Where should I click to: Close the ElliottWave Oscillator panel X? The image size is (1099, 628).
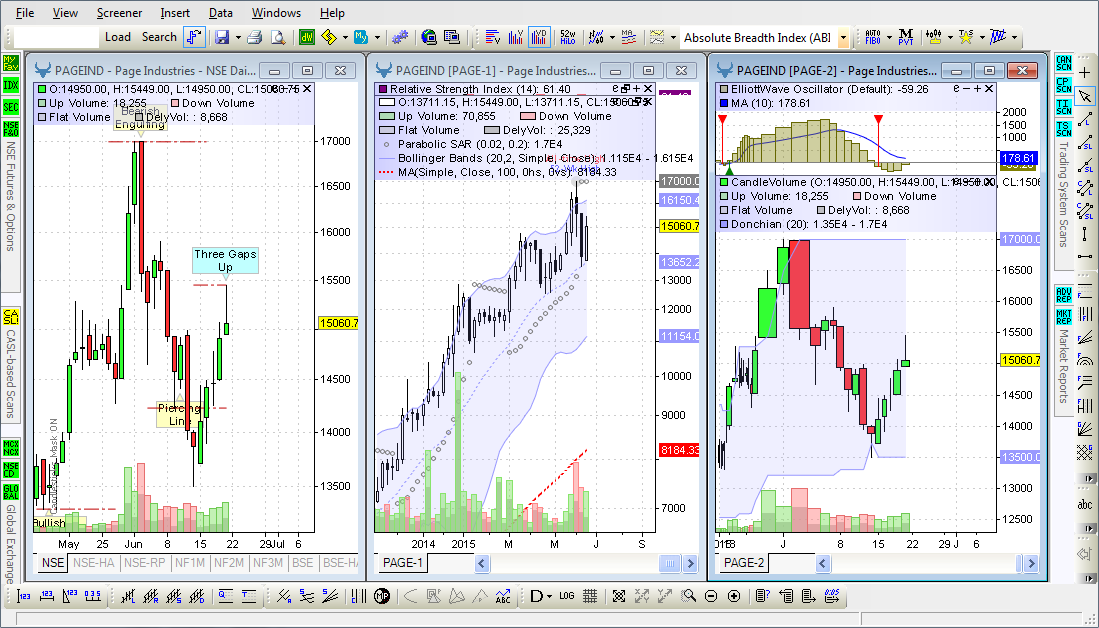(989, 89)
